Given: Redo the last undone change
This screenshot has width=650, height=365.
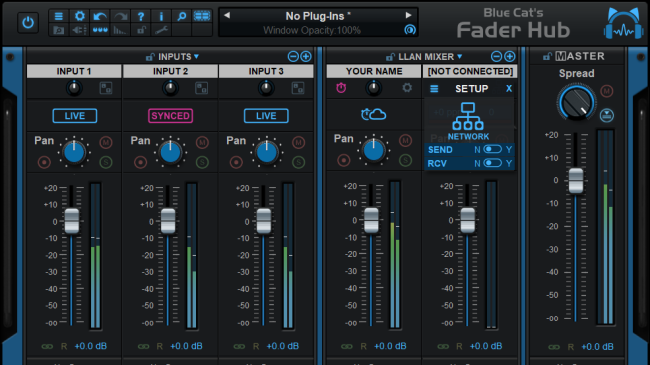Looking at the screenshot, I should 121,16.
